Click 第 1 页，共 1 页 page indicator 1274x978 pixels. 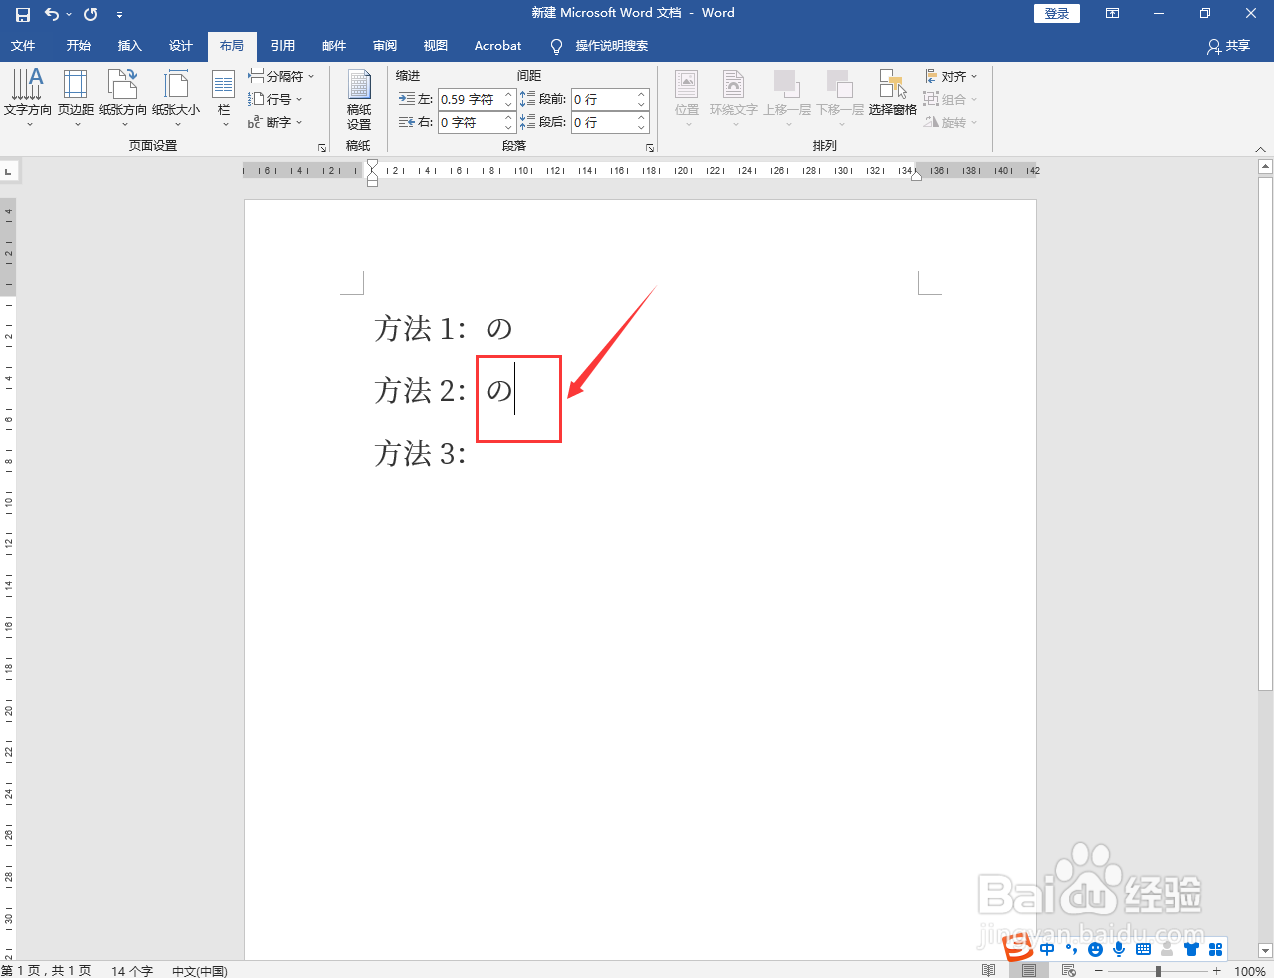(46, 971)
